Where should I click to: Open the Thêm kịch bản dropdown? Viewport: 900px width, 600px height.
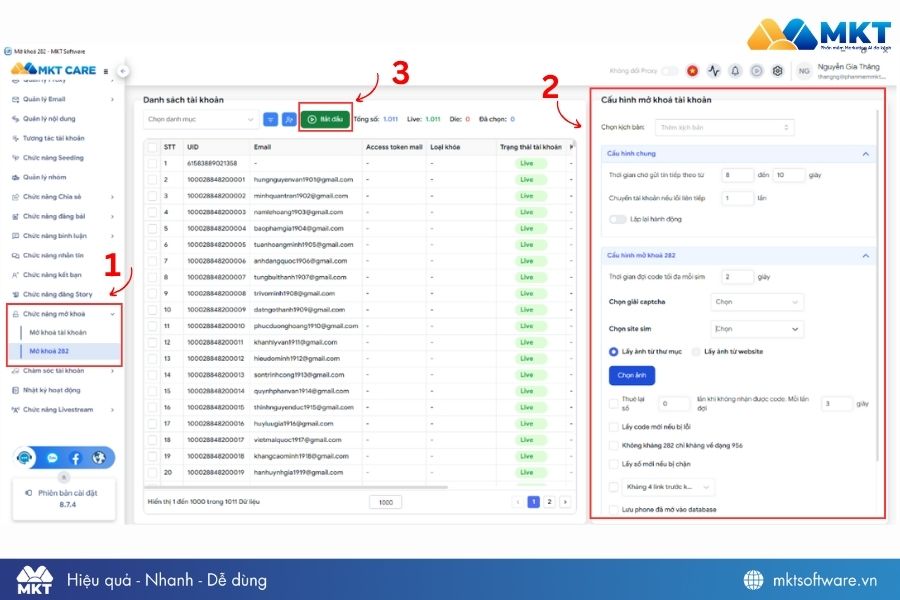point(724,127)
